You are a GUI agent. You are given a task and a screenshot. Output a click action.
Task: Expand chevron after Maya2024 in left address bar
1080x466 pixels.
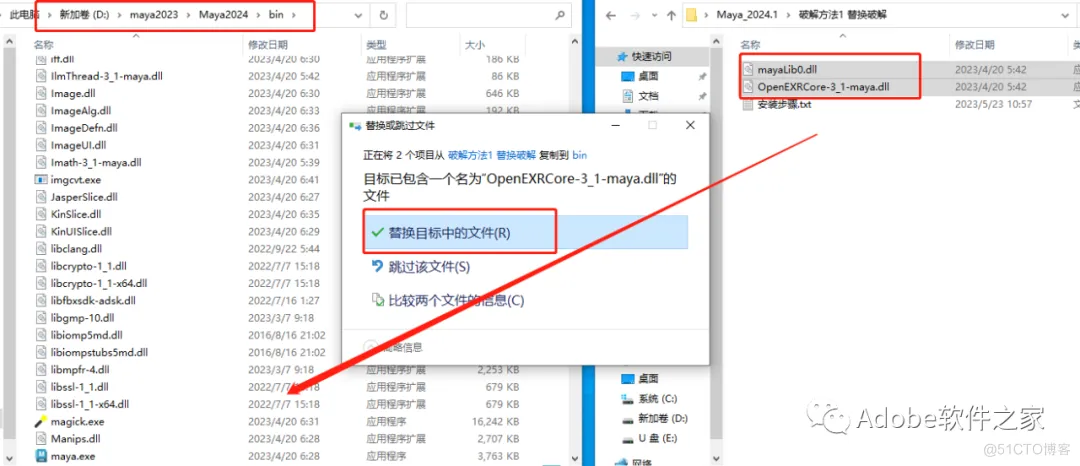(260, 14)
